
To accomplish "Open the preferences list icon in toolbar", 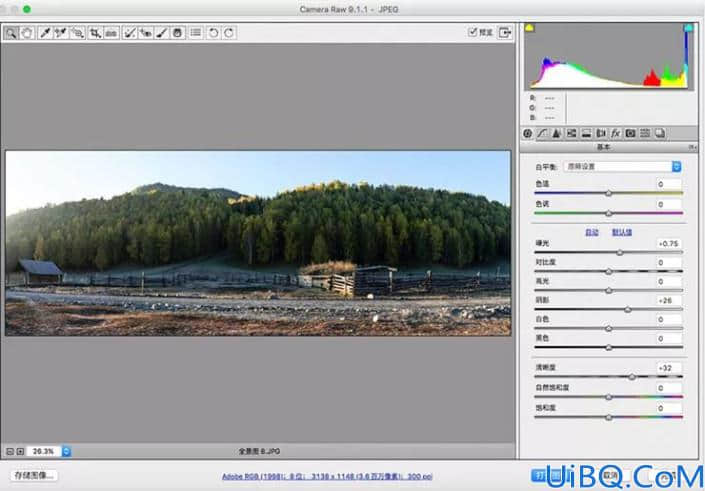I will [x=196, y=33].
